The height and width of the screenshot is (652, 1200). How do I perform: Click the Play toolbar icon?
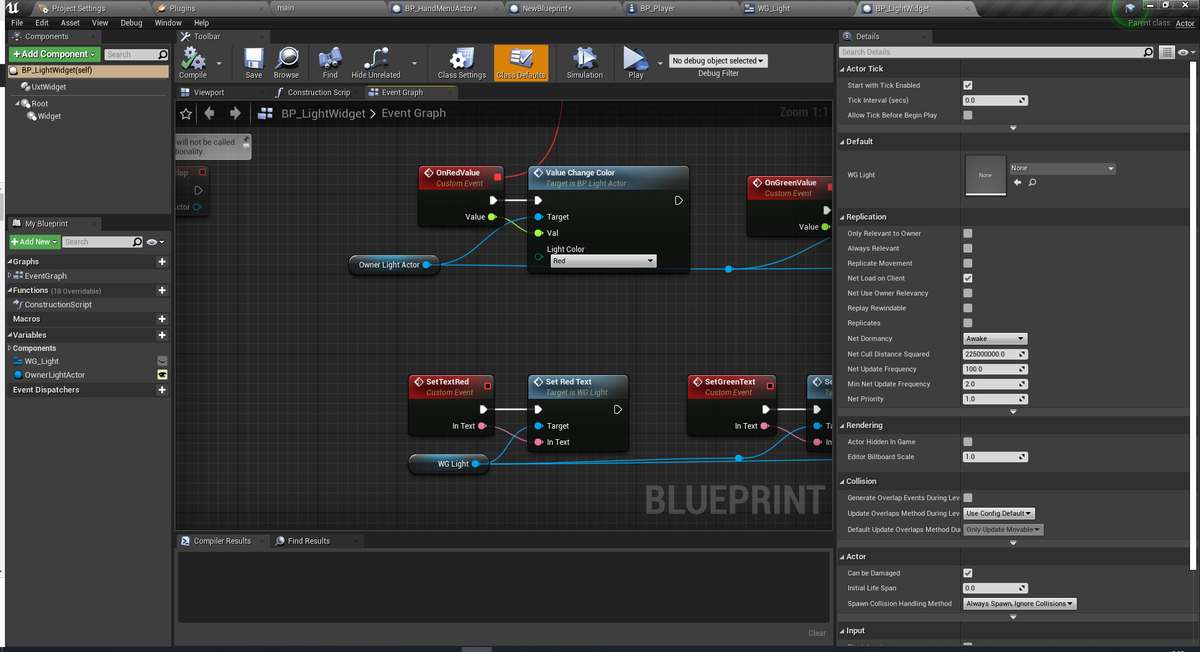point(636,62)
